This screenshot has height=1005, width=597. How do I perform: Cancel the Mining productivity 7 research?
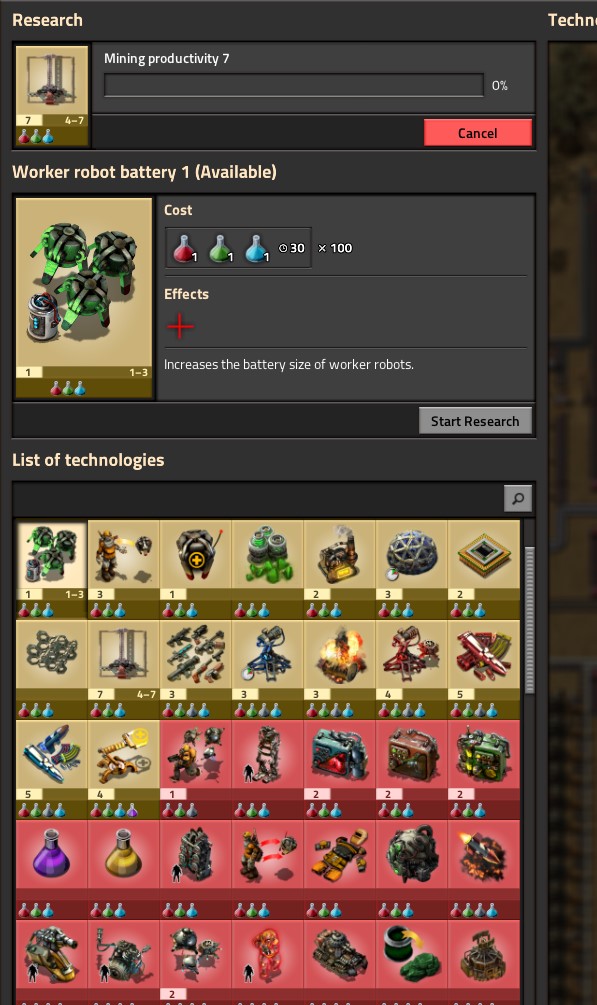477,133
